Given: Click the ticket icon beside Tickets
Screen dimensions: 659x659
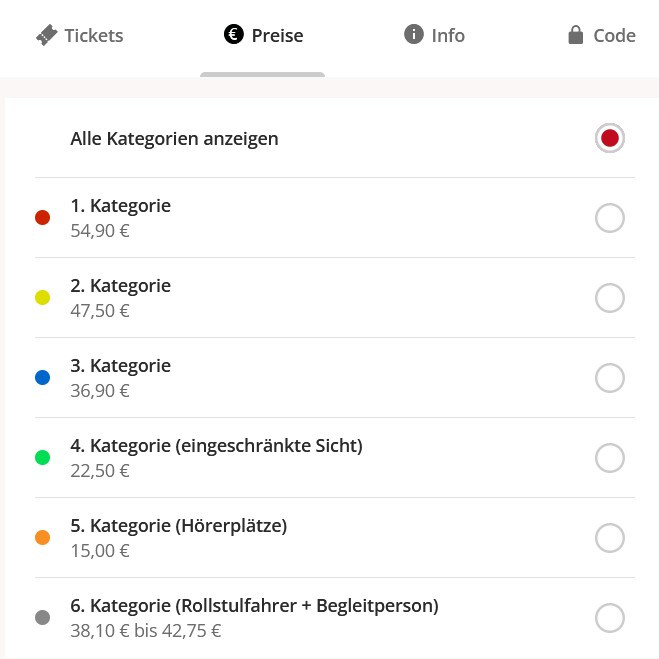Looking at the screenshot, I should [46, 36].
